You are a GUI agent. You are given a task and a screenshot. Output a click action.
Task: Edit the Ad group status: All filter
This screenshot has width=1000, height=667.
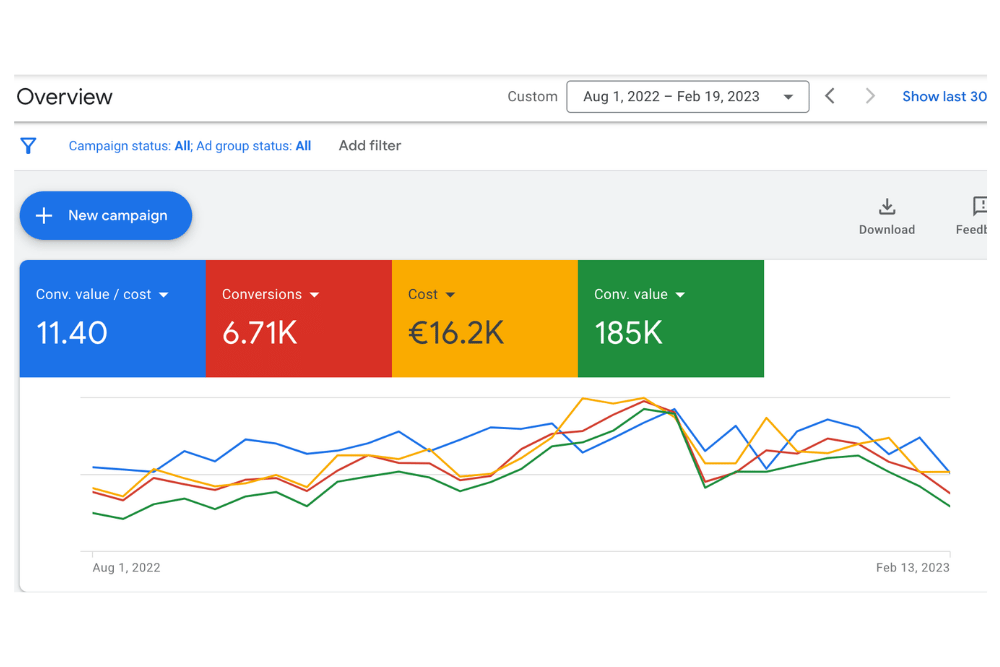(254, 146)
